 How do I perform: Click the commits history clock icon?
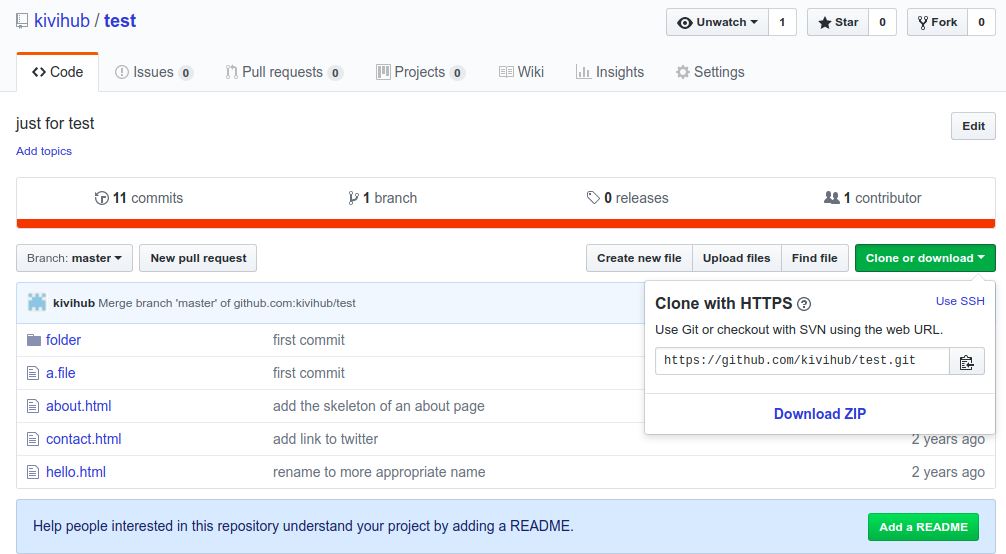click(101, 198)
